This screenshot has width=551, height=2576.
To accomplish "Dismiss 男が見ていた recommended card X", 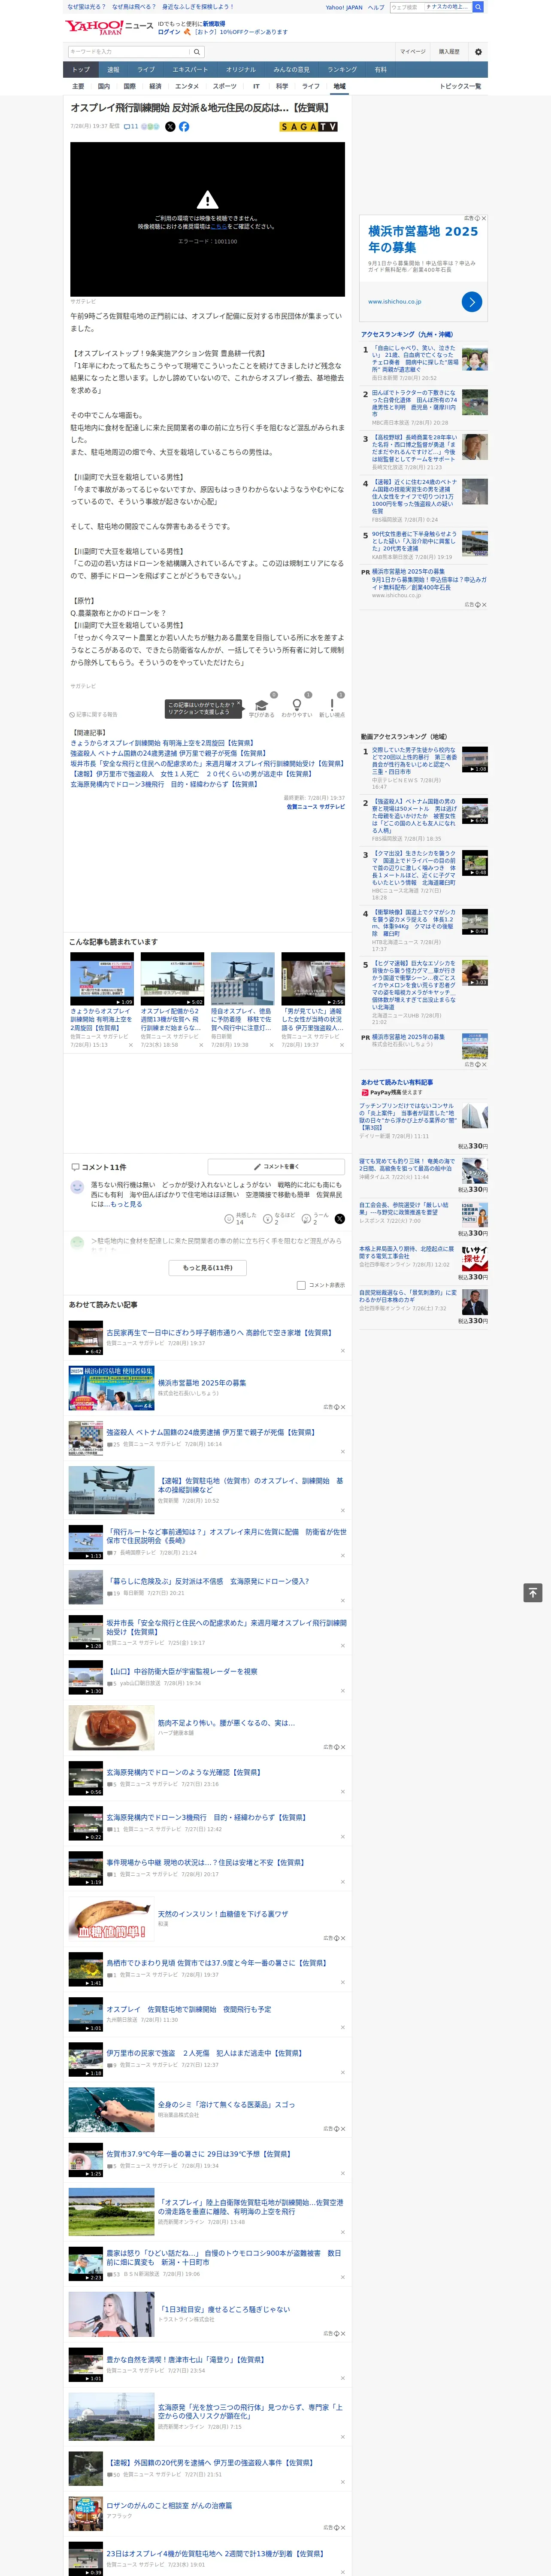I will coord(342,1045).
